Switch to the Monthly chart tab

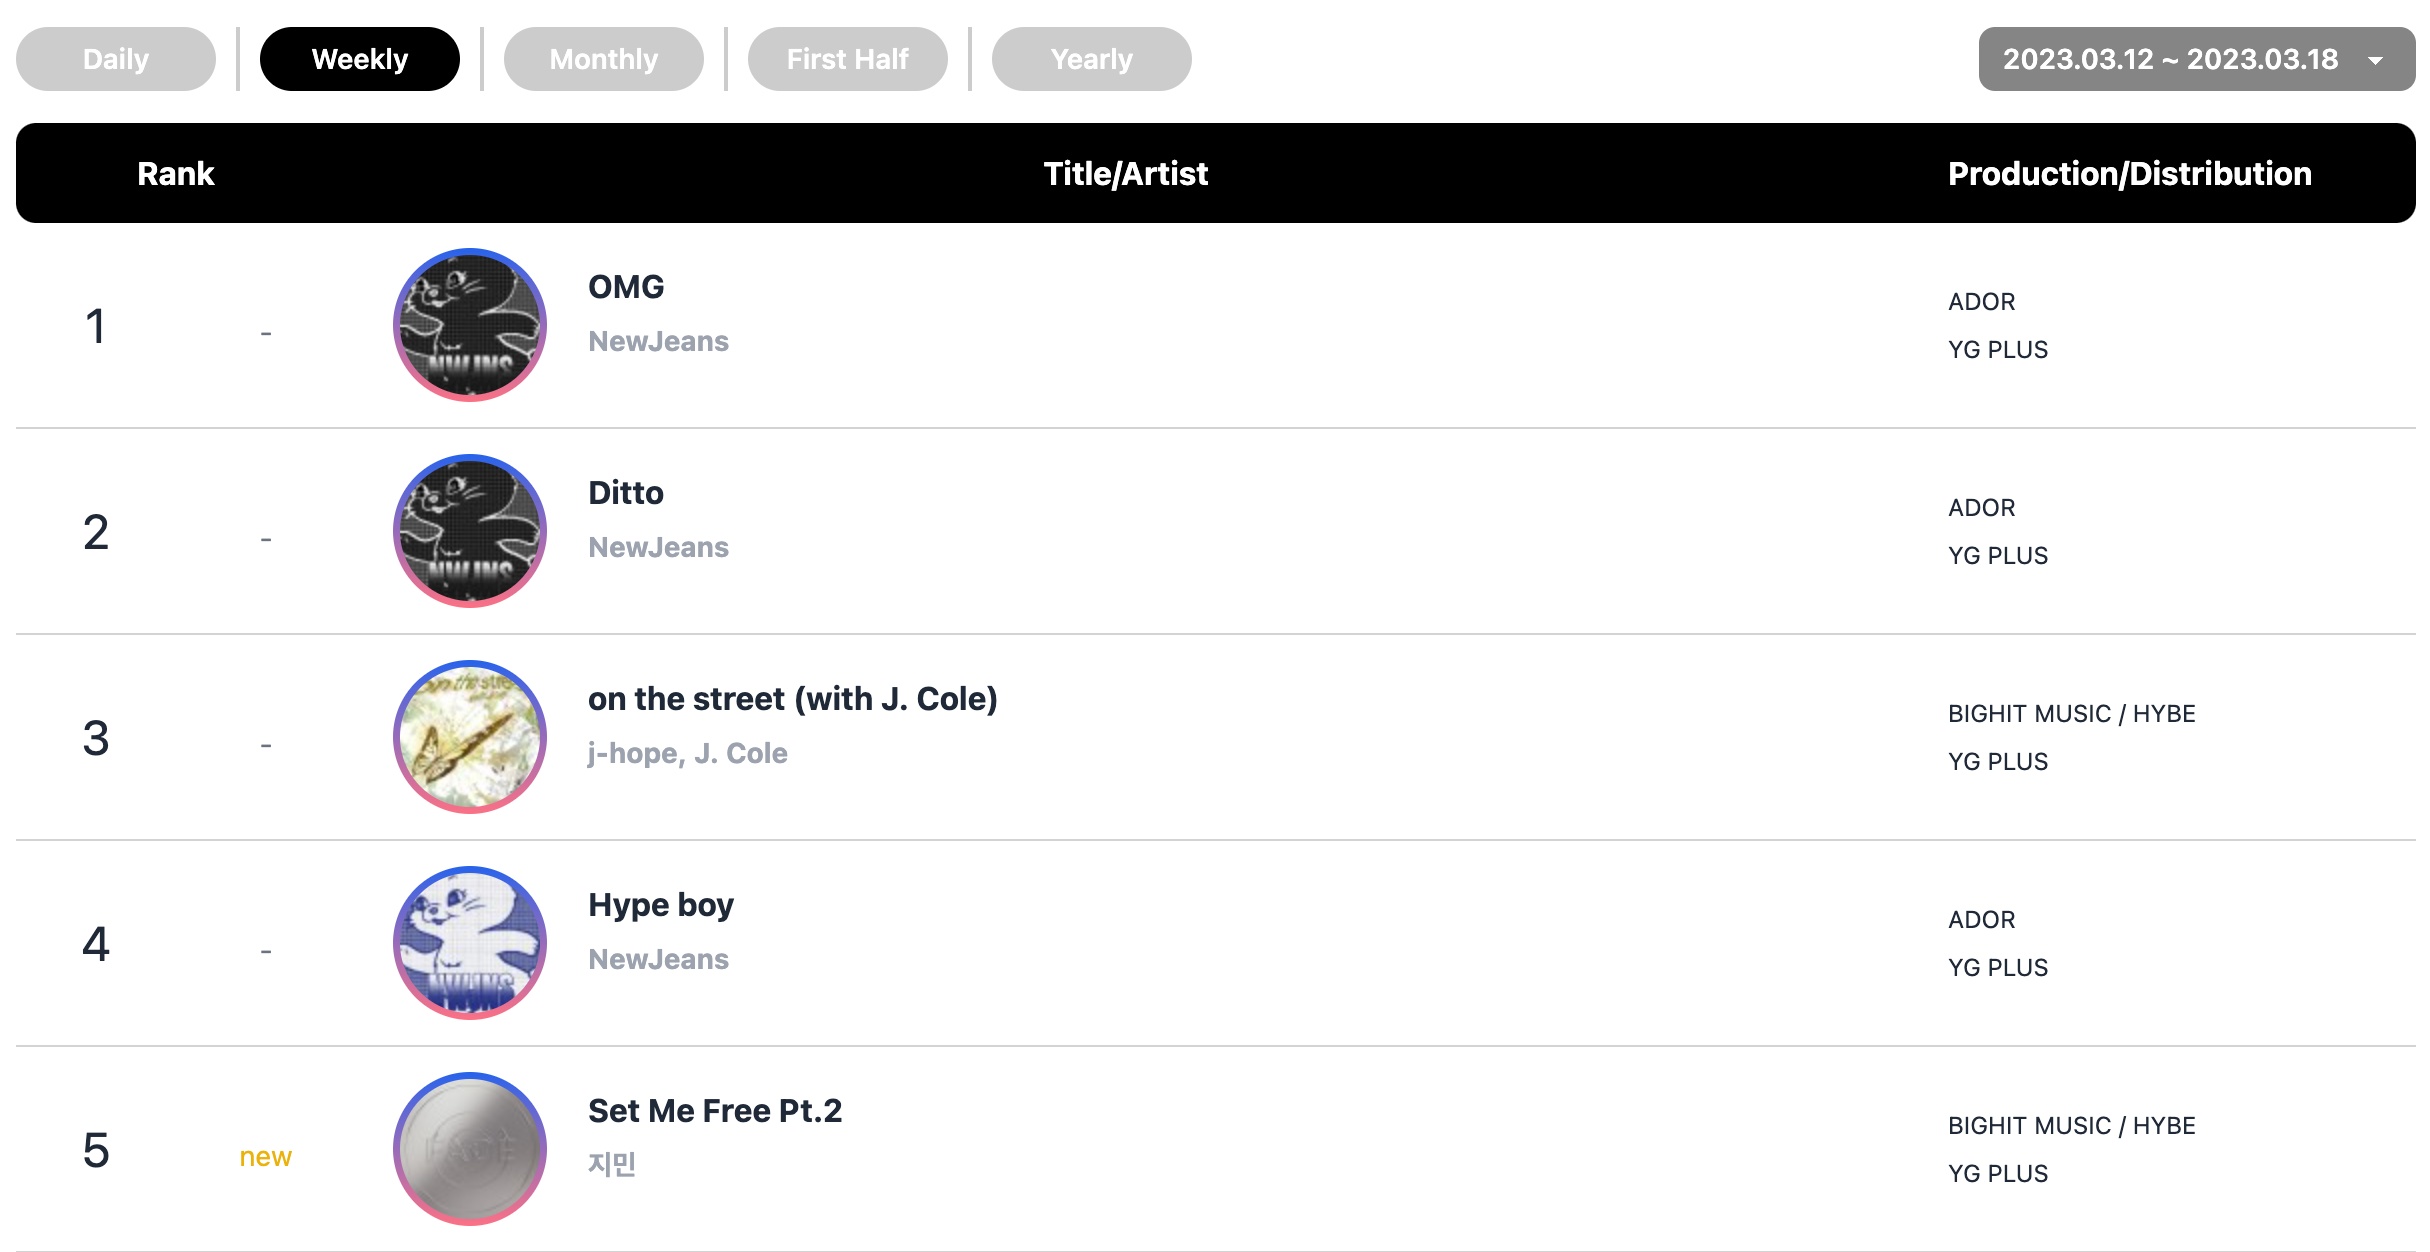pos(604,59)
